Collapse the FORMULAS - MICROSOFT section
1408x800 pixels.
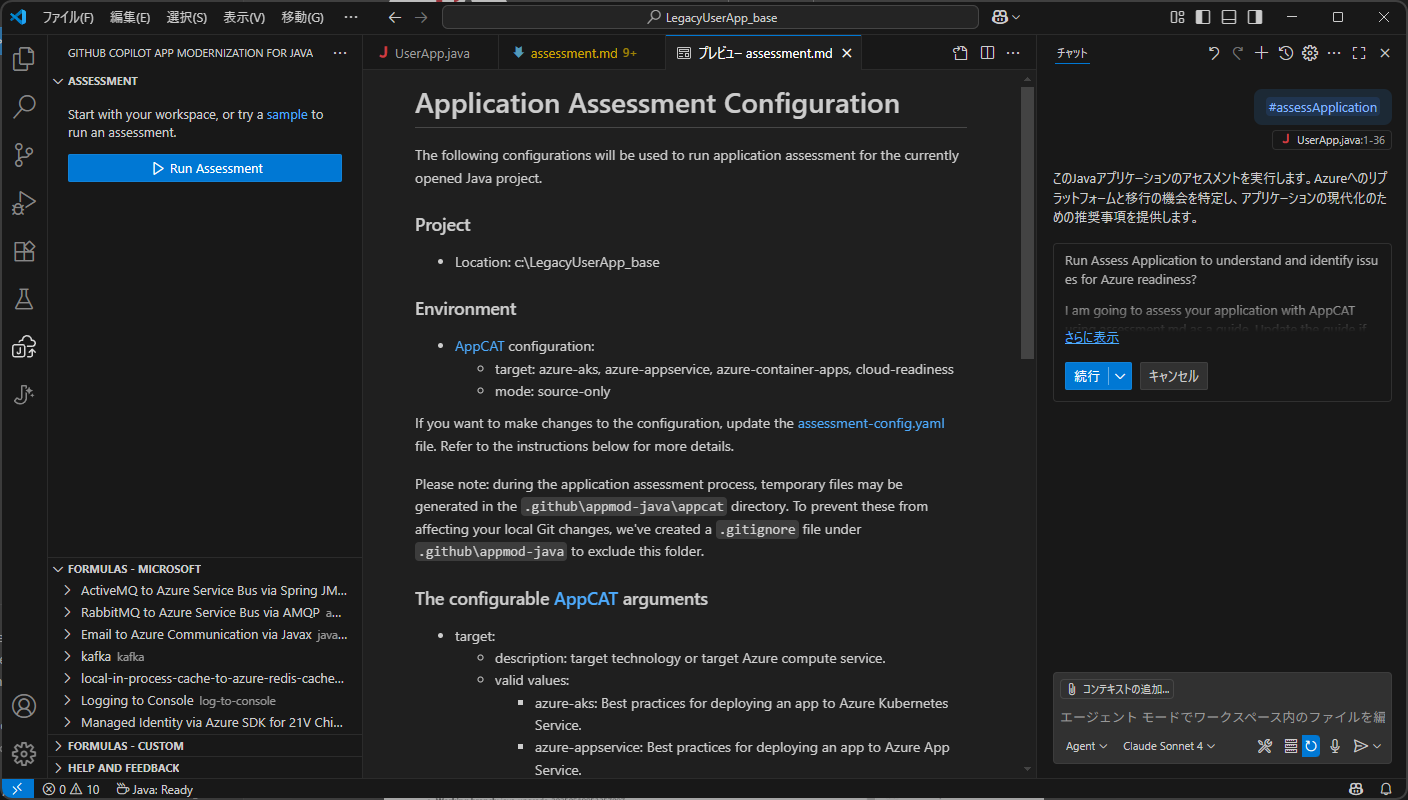[x=58, y=569]
